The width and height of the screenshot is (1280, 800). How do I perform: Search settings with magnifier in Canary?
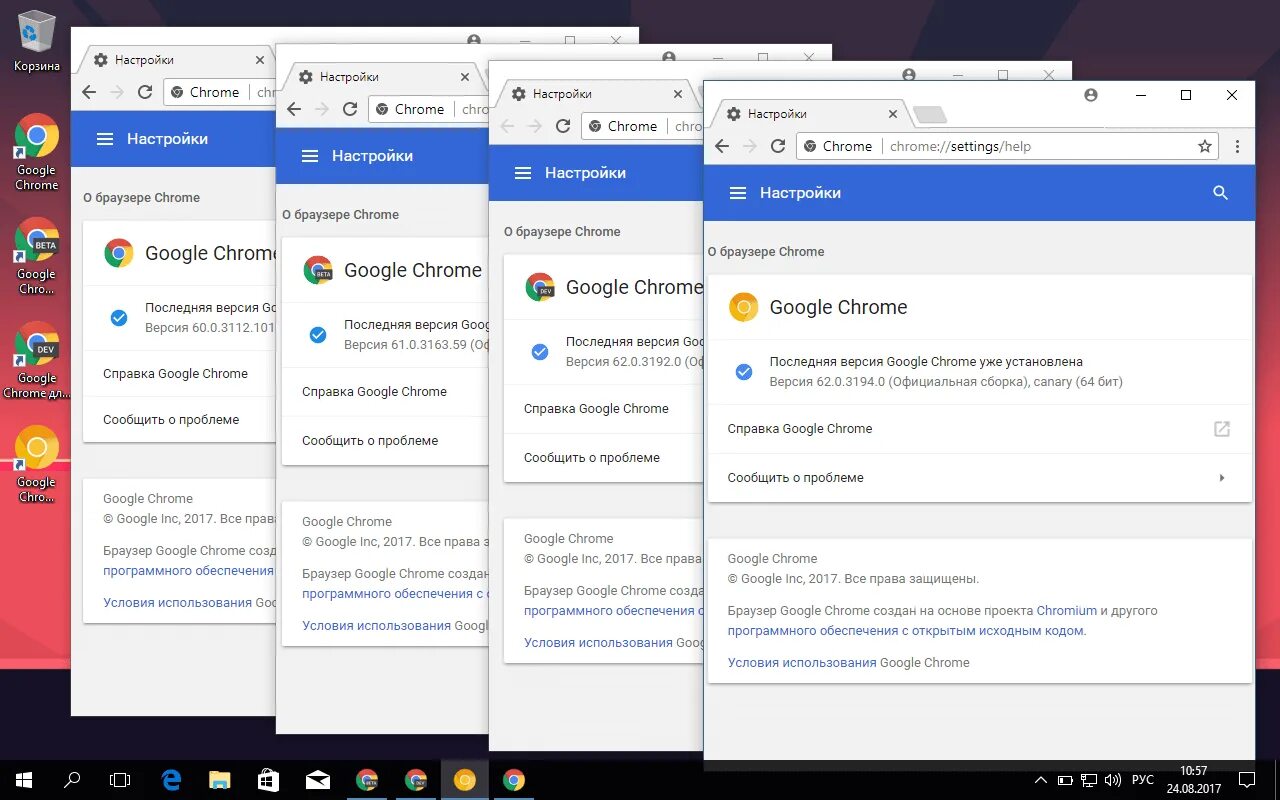pyautogui.click(x=1220, y=193)
